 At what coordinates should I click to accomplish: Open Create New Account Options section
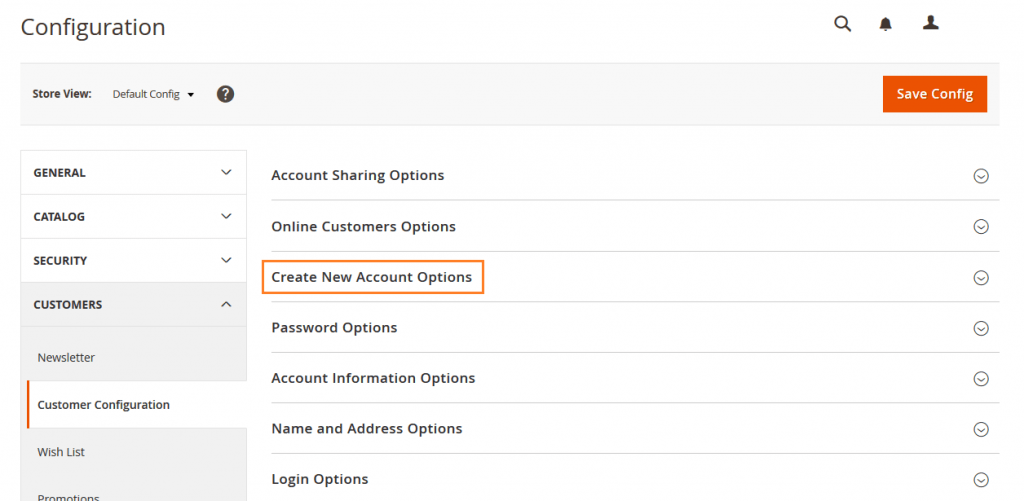coord(372,277)
